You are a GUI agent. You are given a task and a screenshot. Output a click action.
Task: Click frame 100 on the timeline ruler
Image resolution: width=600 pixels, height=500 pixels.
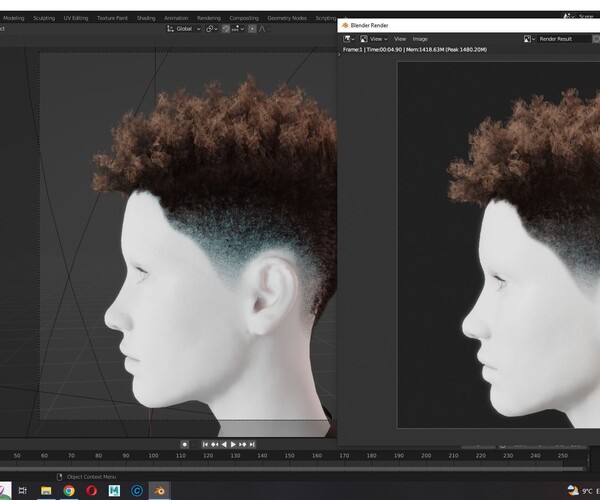(x=153, y=456)
